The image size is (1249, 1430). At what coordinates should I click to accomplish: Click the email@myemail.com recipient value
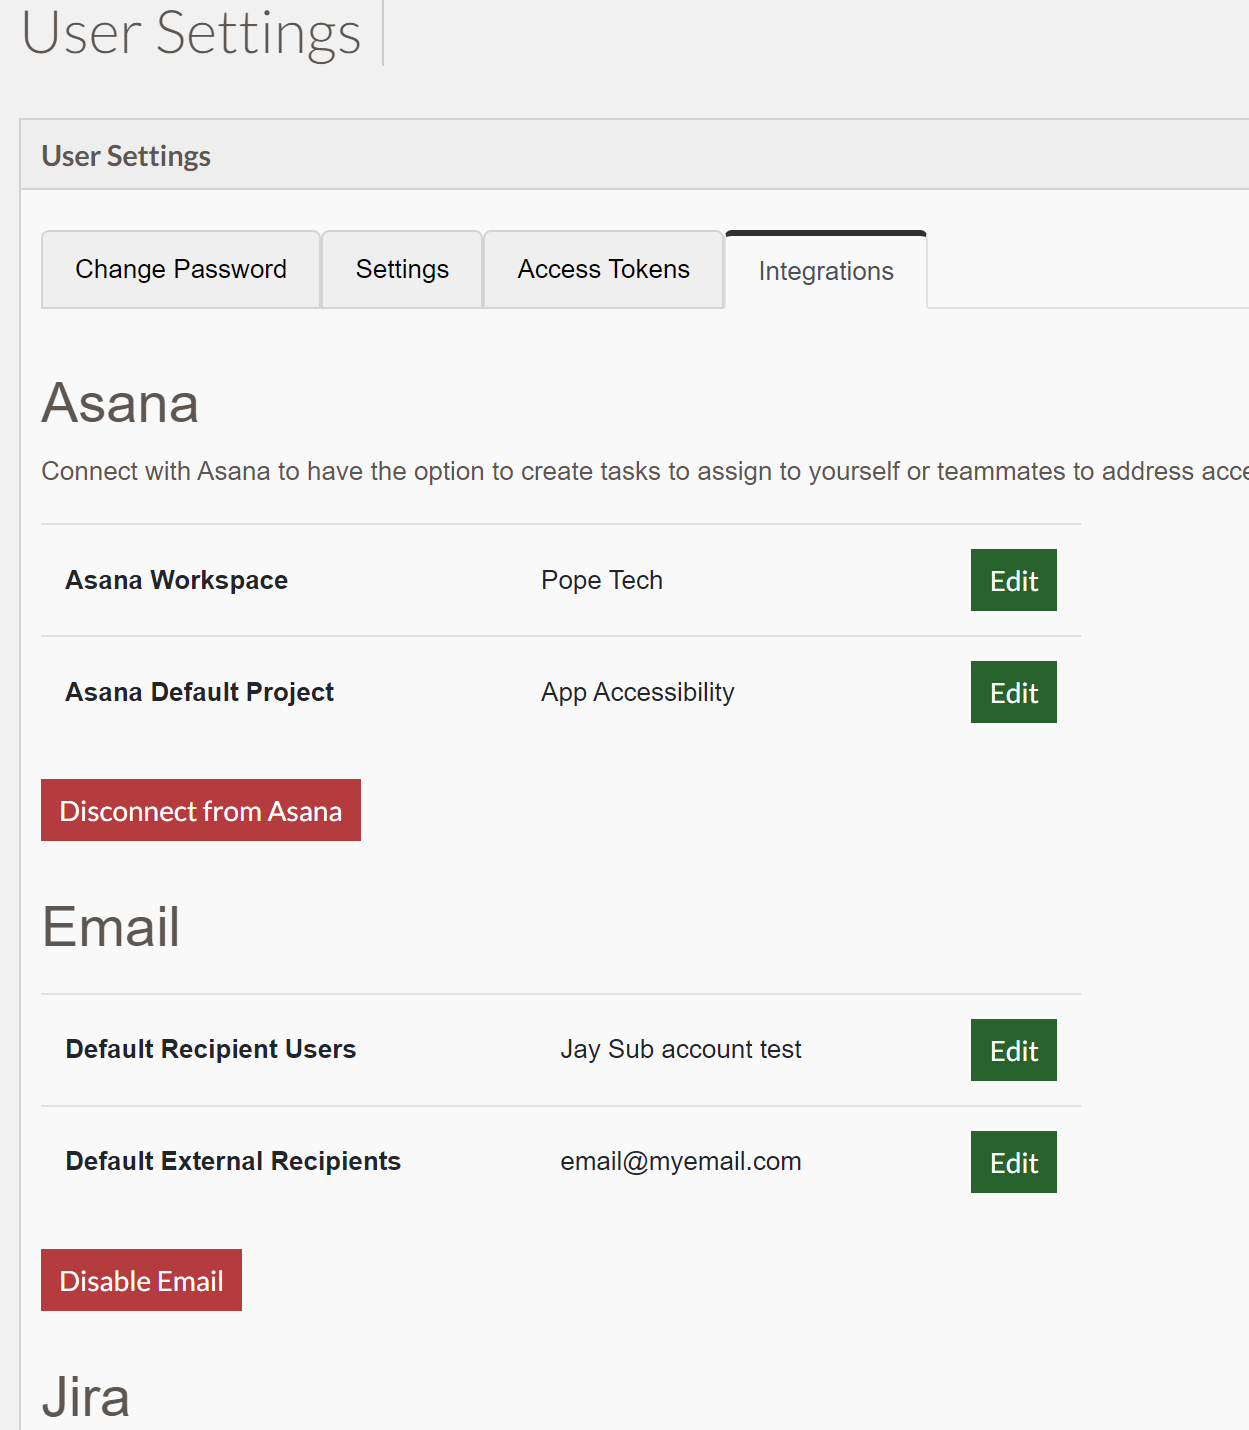(x=681, y=1161)
